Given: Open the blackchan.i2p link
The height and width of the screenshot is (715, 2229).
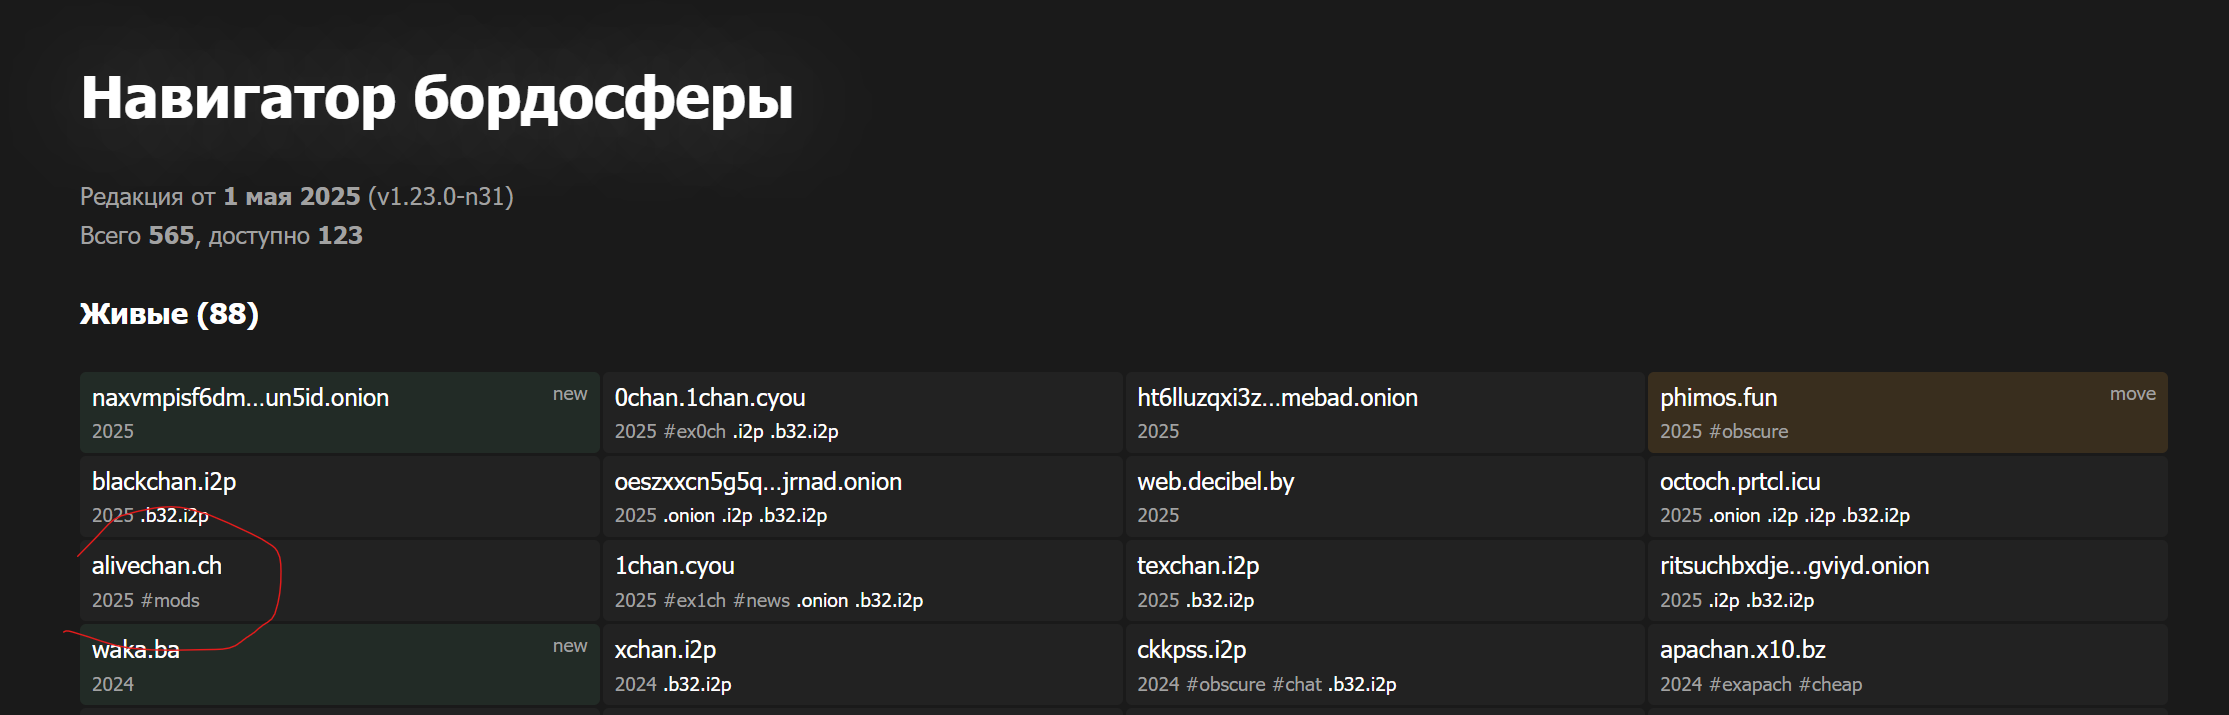Looking at the screenshot, I should click(164, 482).
